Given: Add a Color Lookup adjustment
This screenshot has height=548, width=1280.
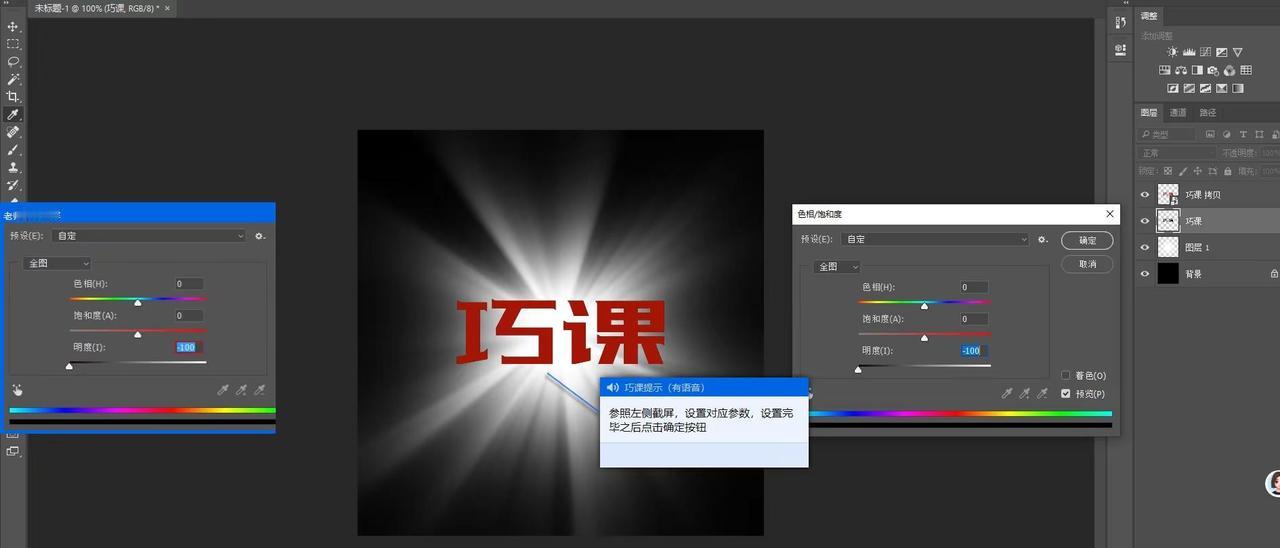Looking at the screenshot, I should (x=1246, y=70).
